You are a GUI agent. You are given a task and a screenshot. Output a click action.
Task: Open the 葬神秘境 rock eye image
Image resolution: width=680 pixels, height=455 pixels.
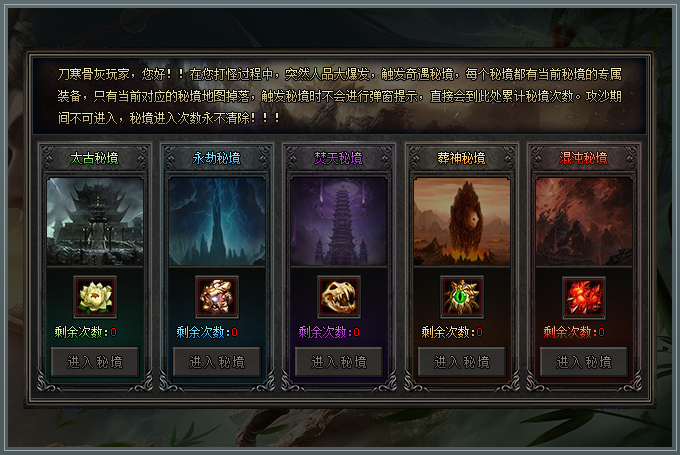tap(462, 221)
